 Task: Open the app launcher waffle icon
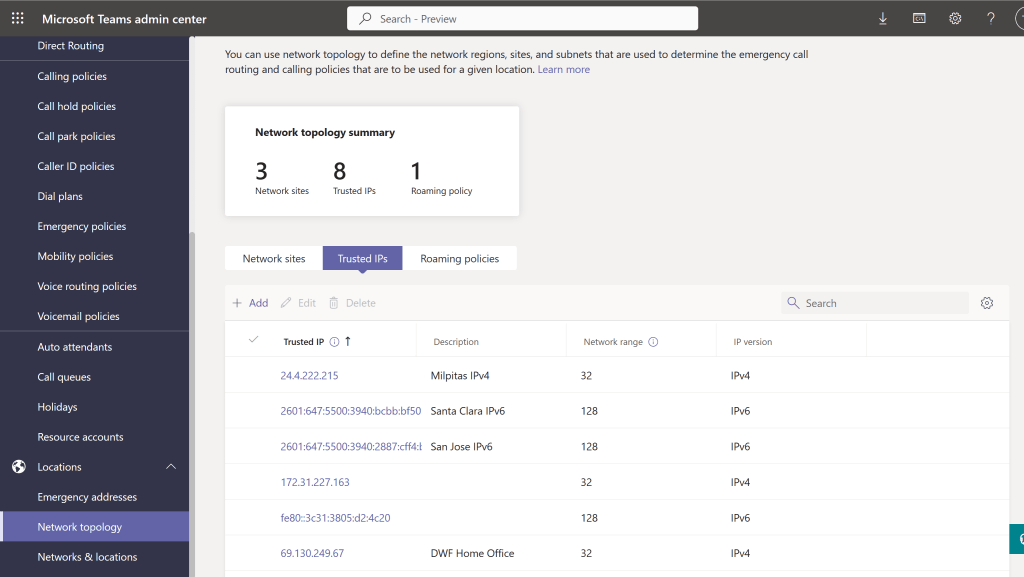(x=17, y=19)
